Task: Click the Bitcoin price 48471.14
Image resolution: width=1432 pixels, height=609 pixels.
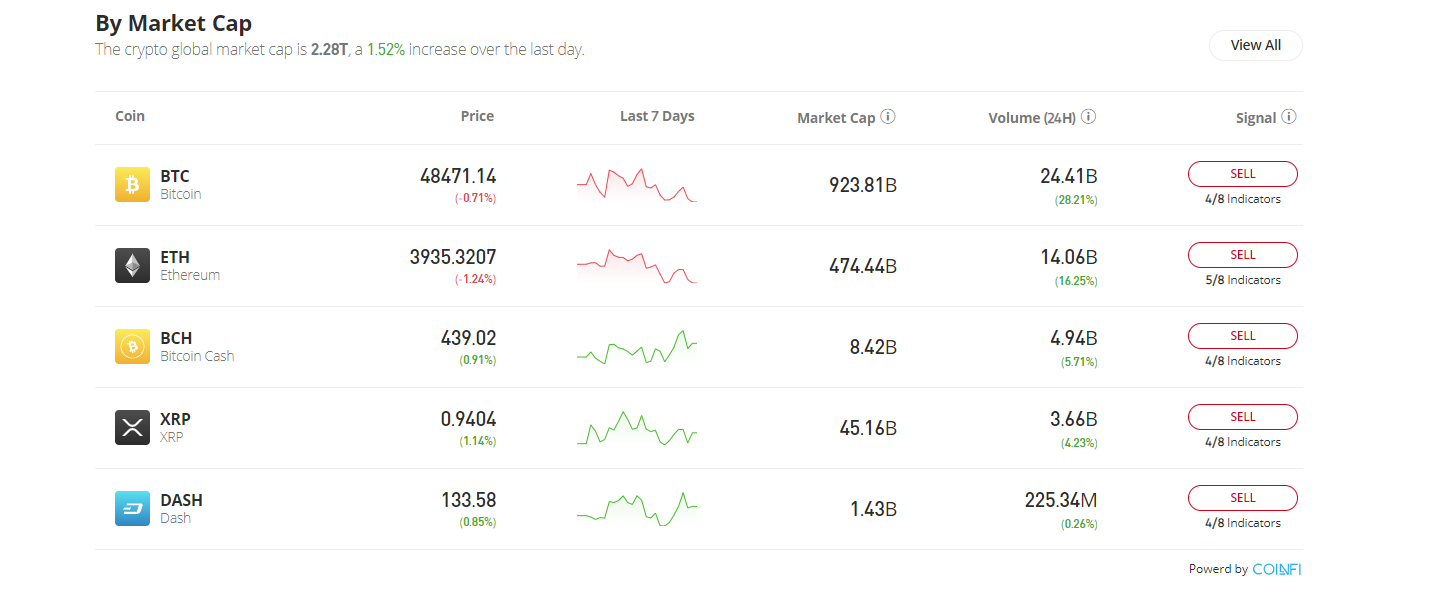Action: (x=458, y=176)
